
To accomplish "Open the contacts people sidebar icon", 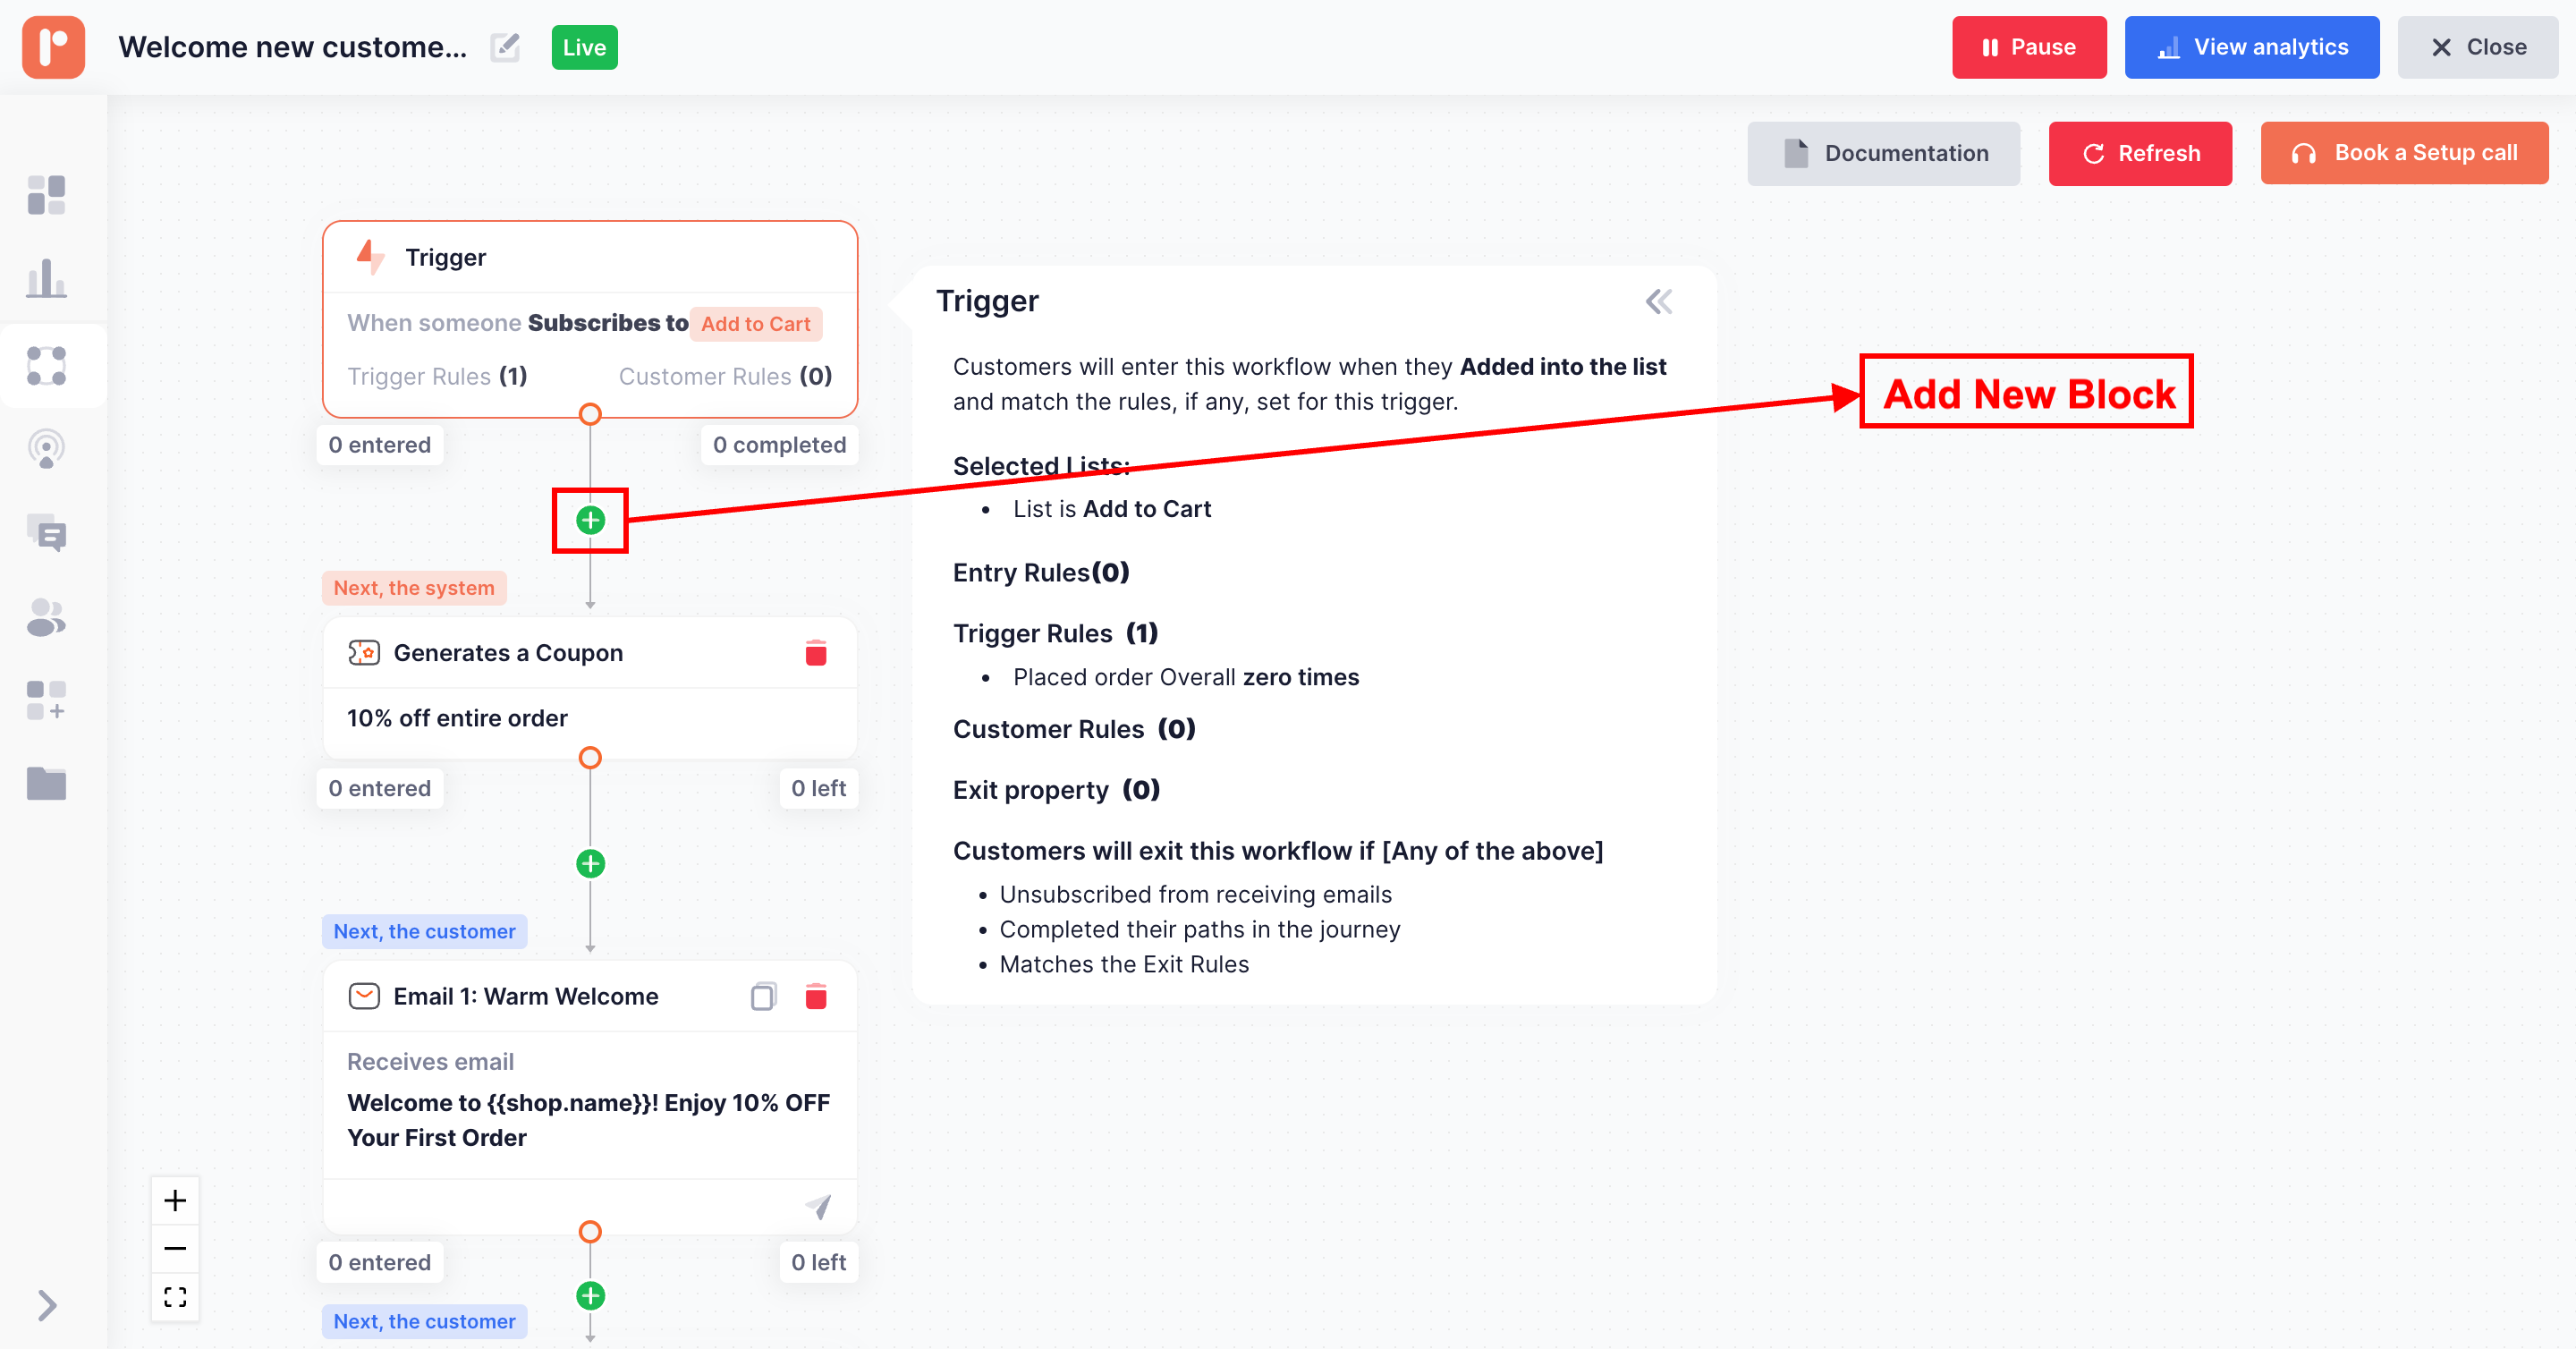I will (x=46, y=617).
